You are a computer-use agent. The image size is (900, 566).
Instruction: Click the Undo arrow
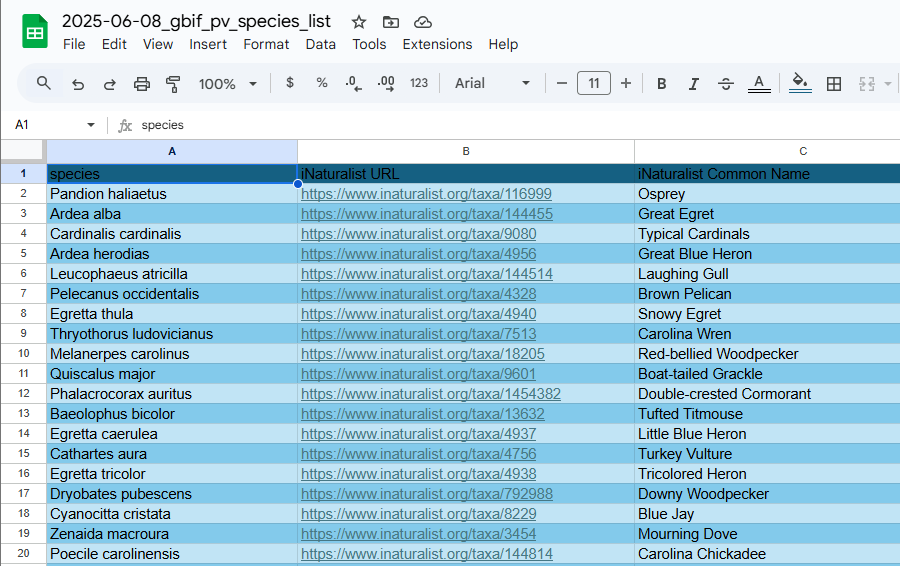click(x=77, y=84)
